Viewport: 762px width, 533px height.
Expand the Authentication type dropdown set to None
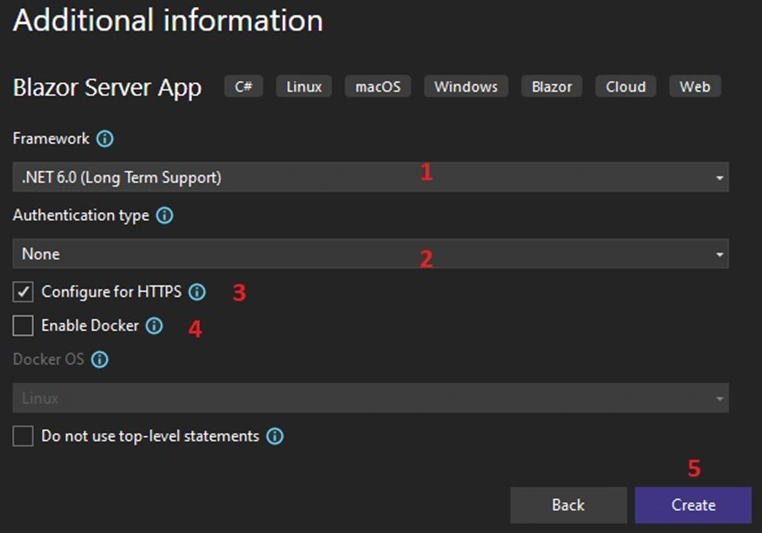(x=370, y=254)
